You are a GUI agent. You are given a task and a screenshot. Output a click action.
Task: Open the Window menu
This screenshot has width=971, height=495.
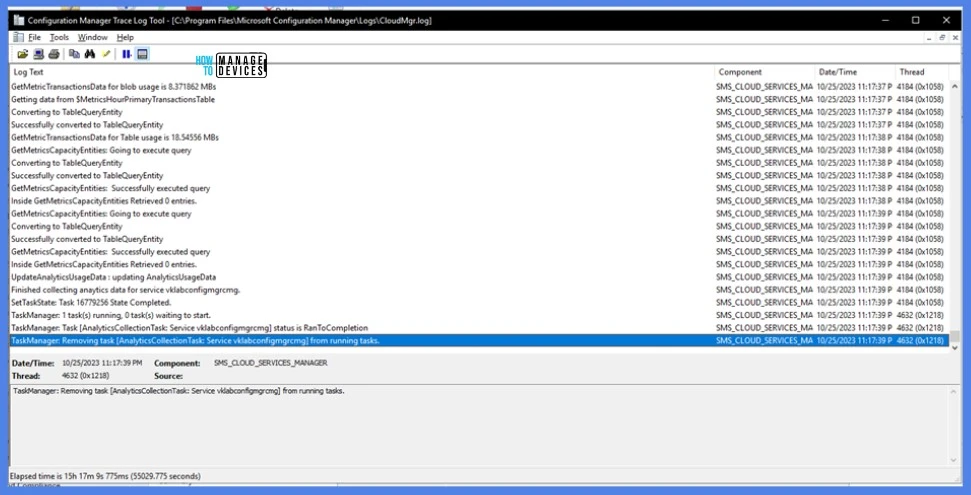pos(93,38)
